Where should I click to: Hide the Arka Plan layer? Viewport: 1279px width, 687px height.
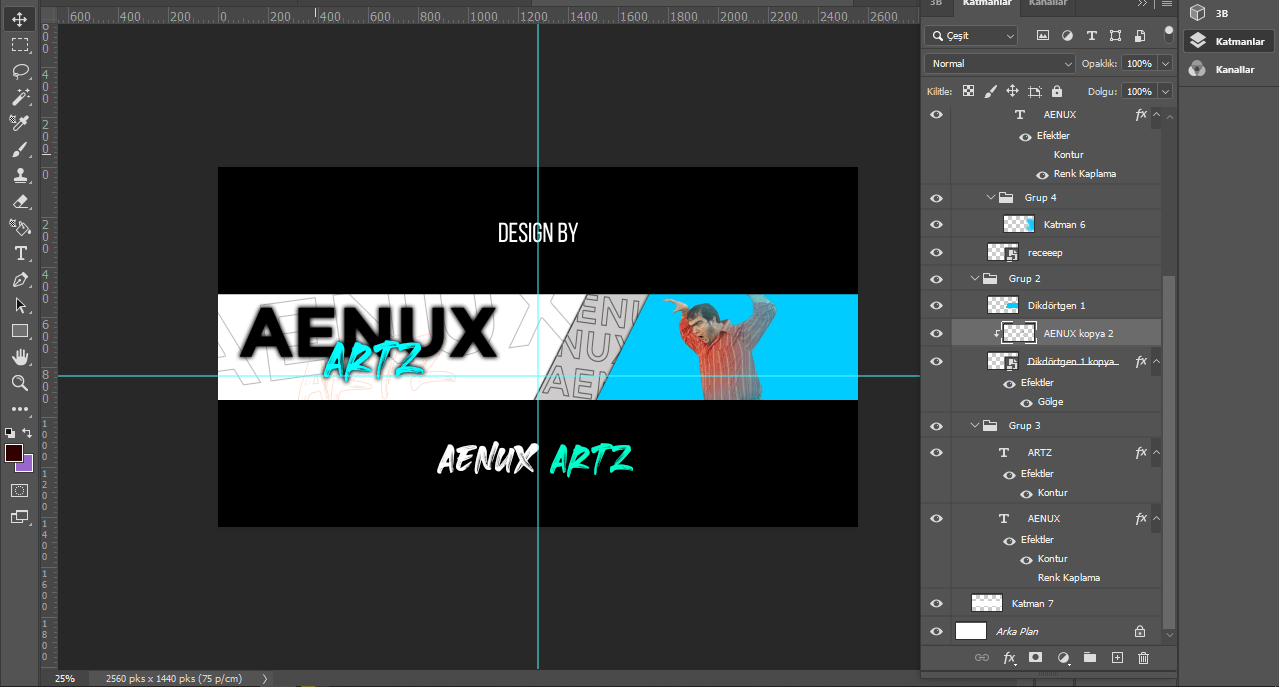click(x=936, y=631)
